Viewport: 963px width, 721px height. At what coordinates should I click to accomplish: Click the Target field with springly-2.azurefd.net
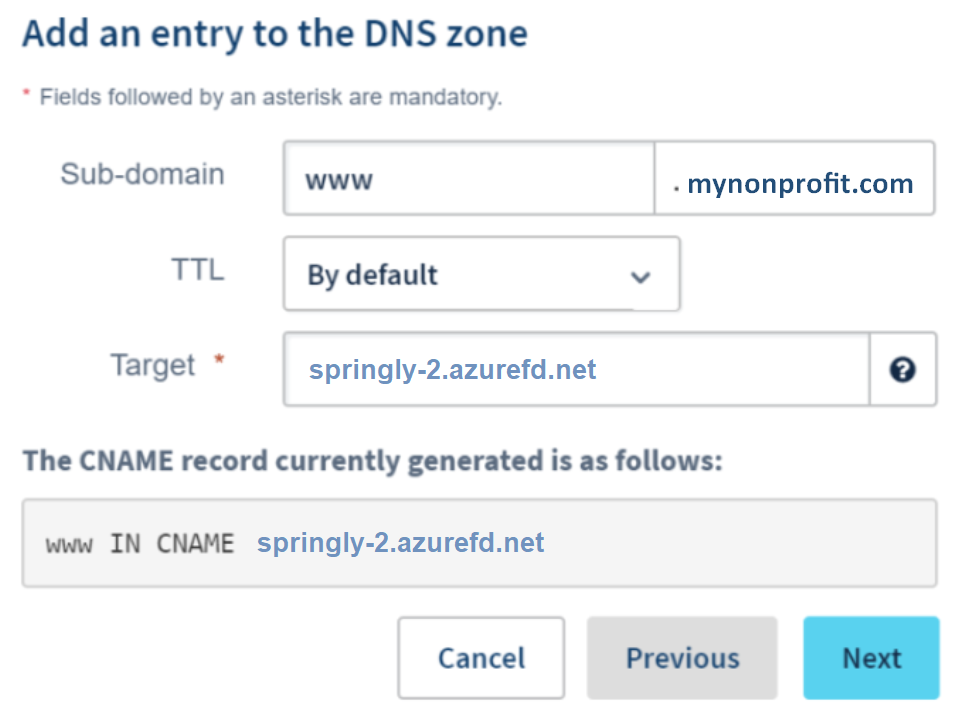(575, 370)
